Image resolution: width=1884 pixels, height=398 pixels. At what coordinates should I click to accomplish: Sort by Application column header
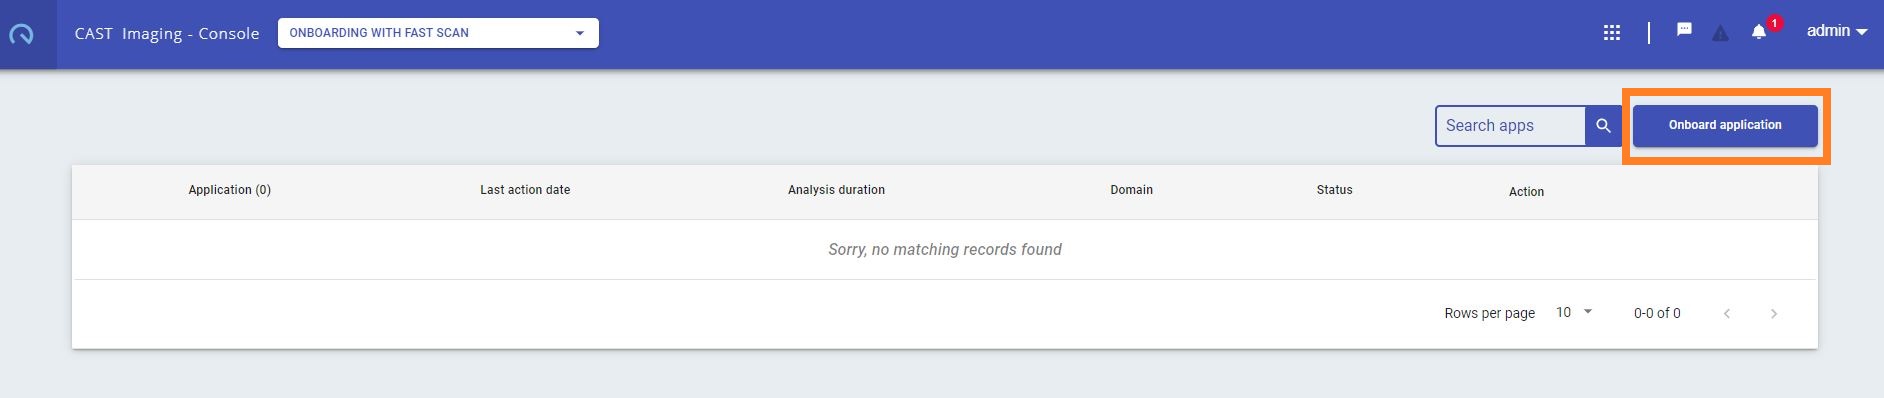point(230,190)
